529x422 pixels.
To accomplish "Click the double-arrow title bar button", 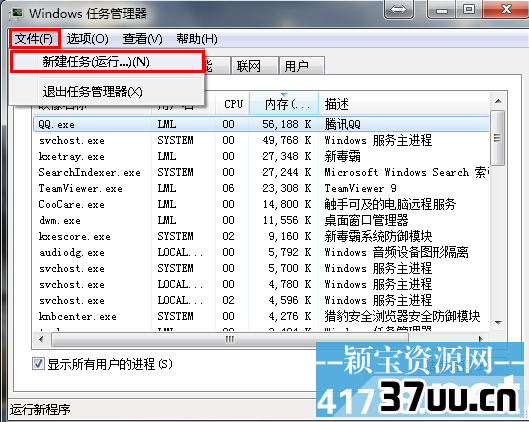I will 398,9.
